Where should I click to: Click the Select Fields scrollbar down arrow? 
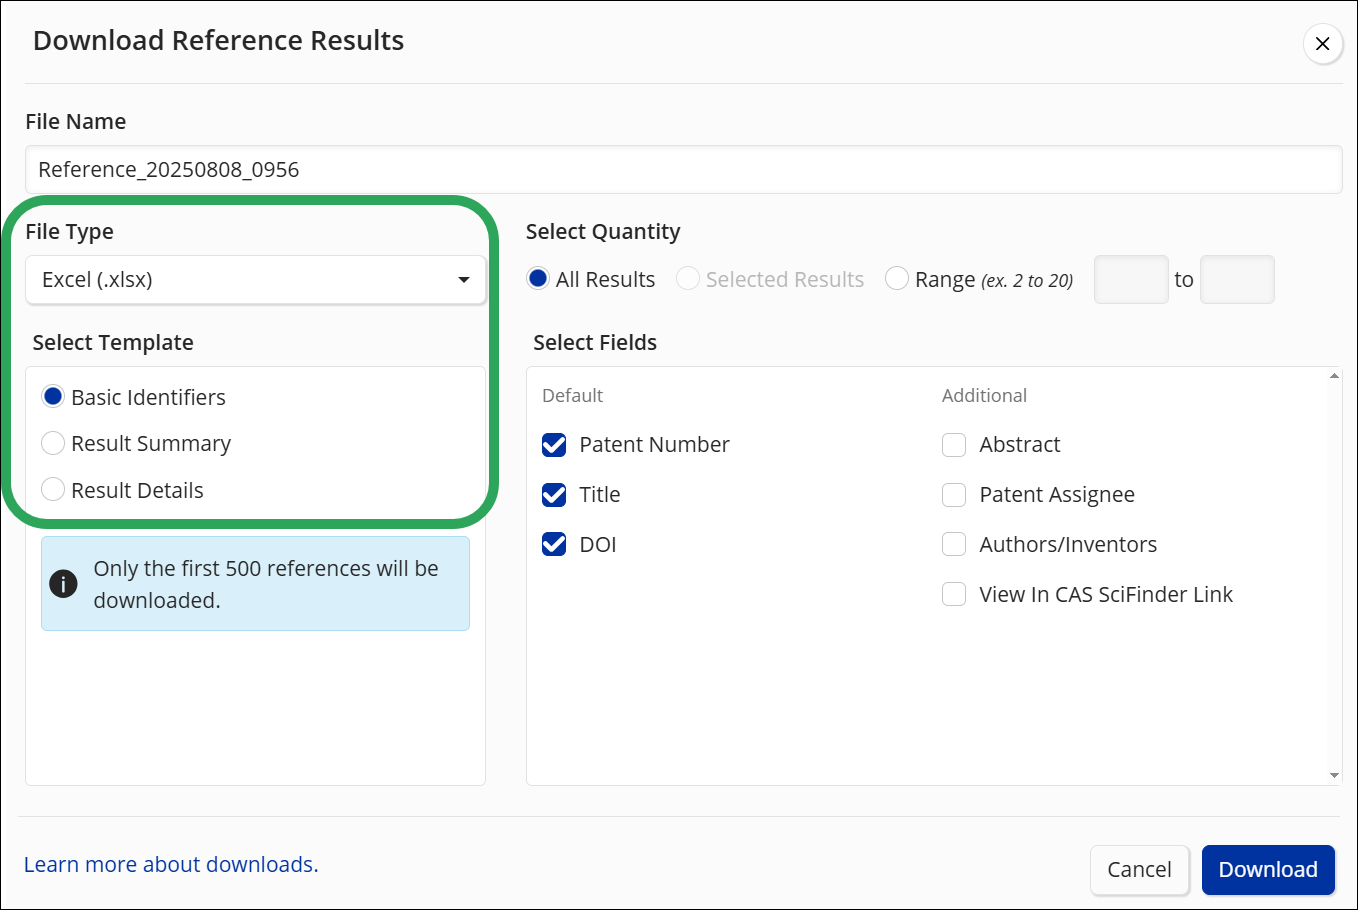click(x=1334, y=776)
